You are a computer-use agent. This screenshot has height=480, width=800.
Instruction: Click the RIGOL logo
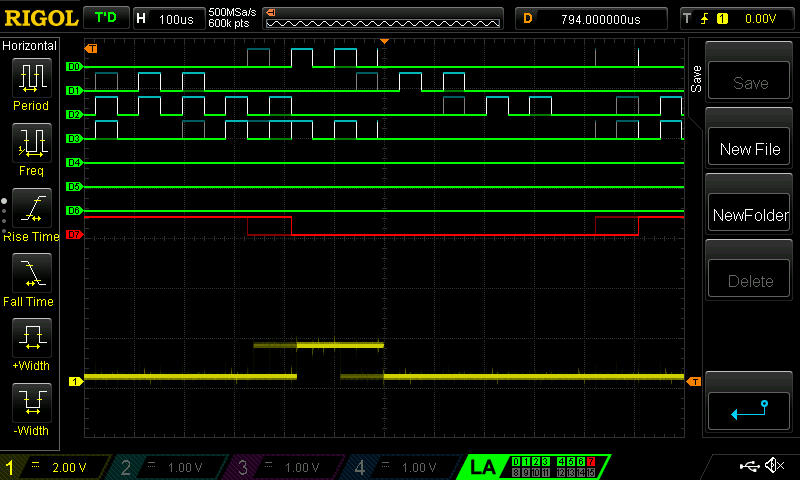[39, 18]
